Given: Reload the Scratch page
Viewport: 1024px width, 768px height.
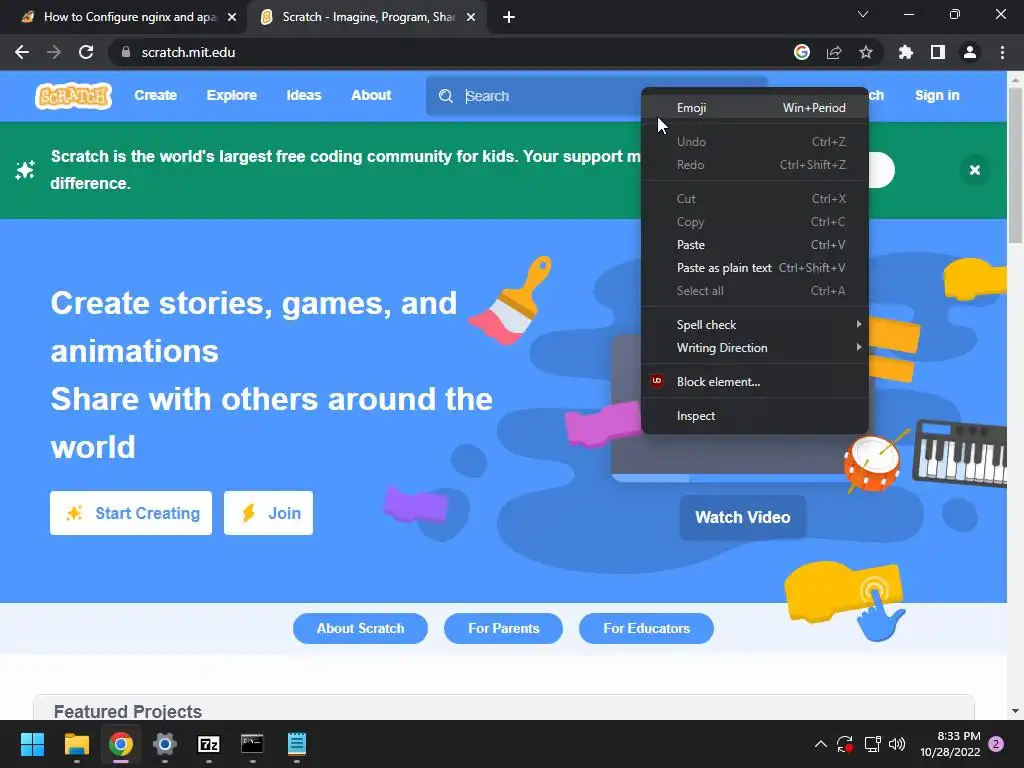Looking at the screenshot, I should point(86,52).
